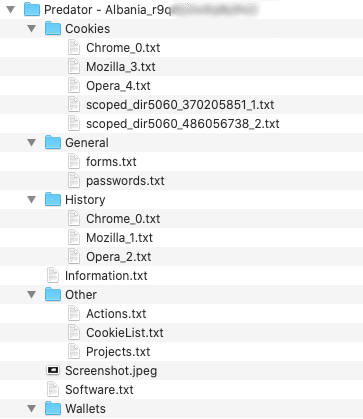This screenshot has width=363, height=419.
Task: Click the Projects.txt document icon
Action: [x=74, y=351]
